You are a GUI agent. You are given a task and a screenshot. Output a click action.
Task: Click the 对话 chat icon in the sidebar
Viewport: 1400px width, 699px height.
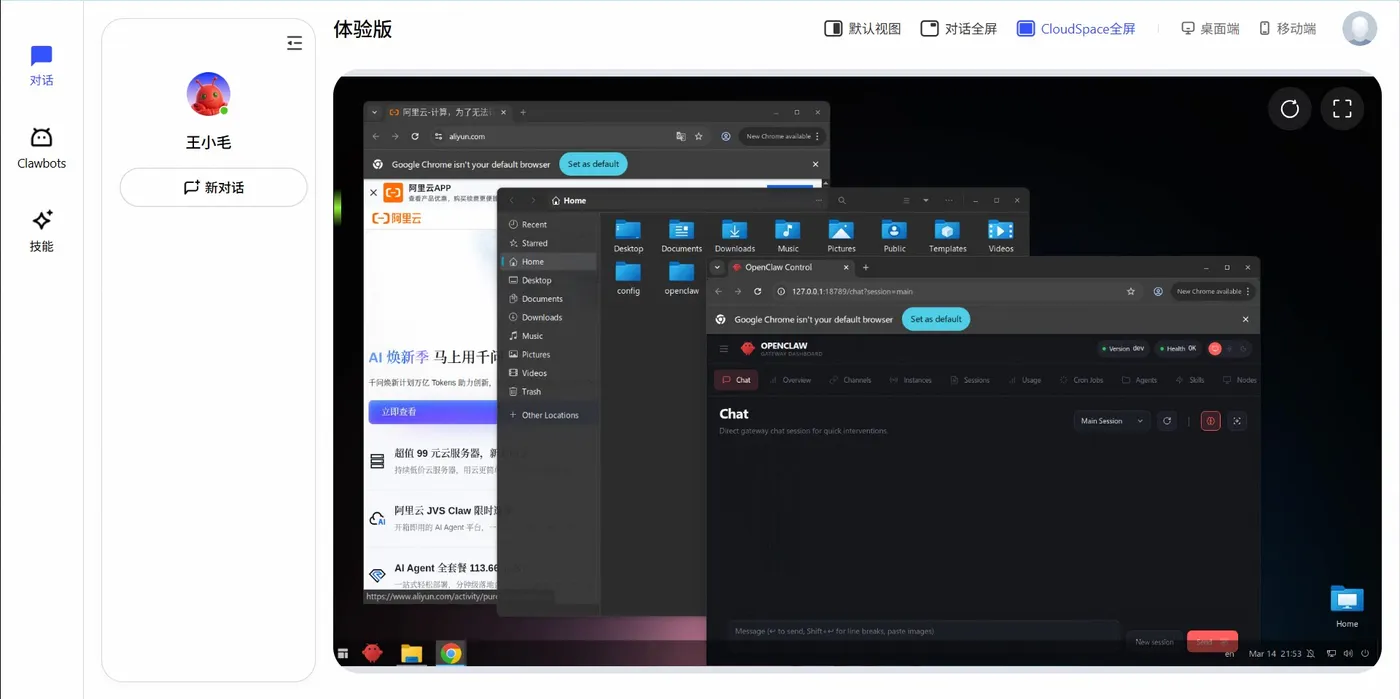[41, 66]
